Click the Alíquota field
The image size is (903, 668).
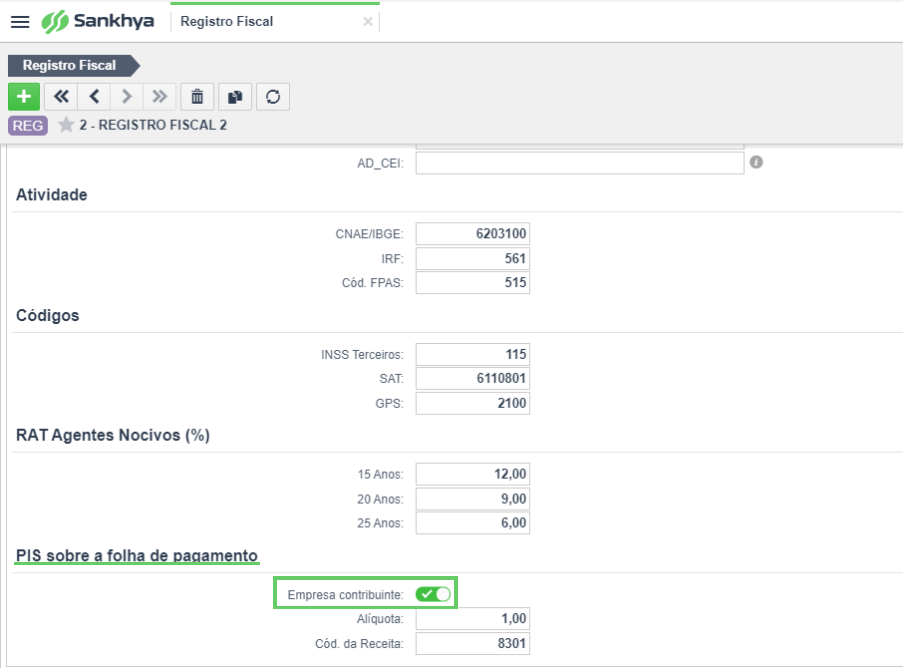click(472, 619)
